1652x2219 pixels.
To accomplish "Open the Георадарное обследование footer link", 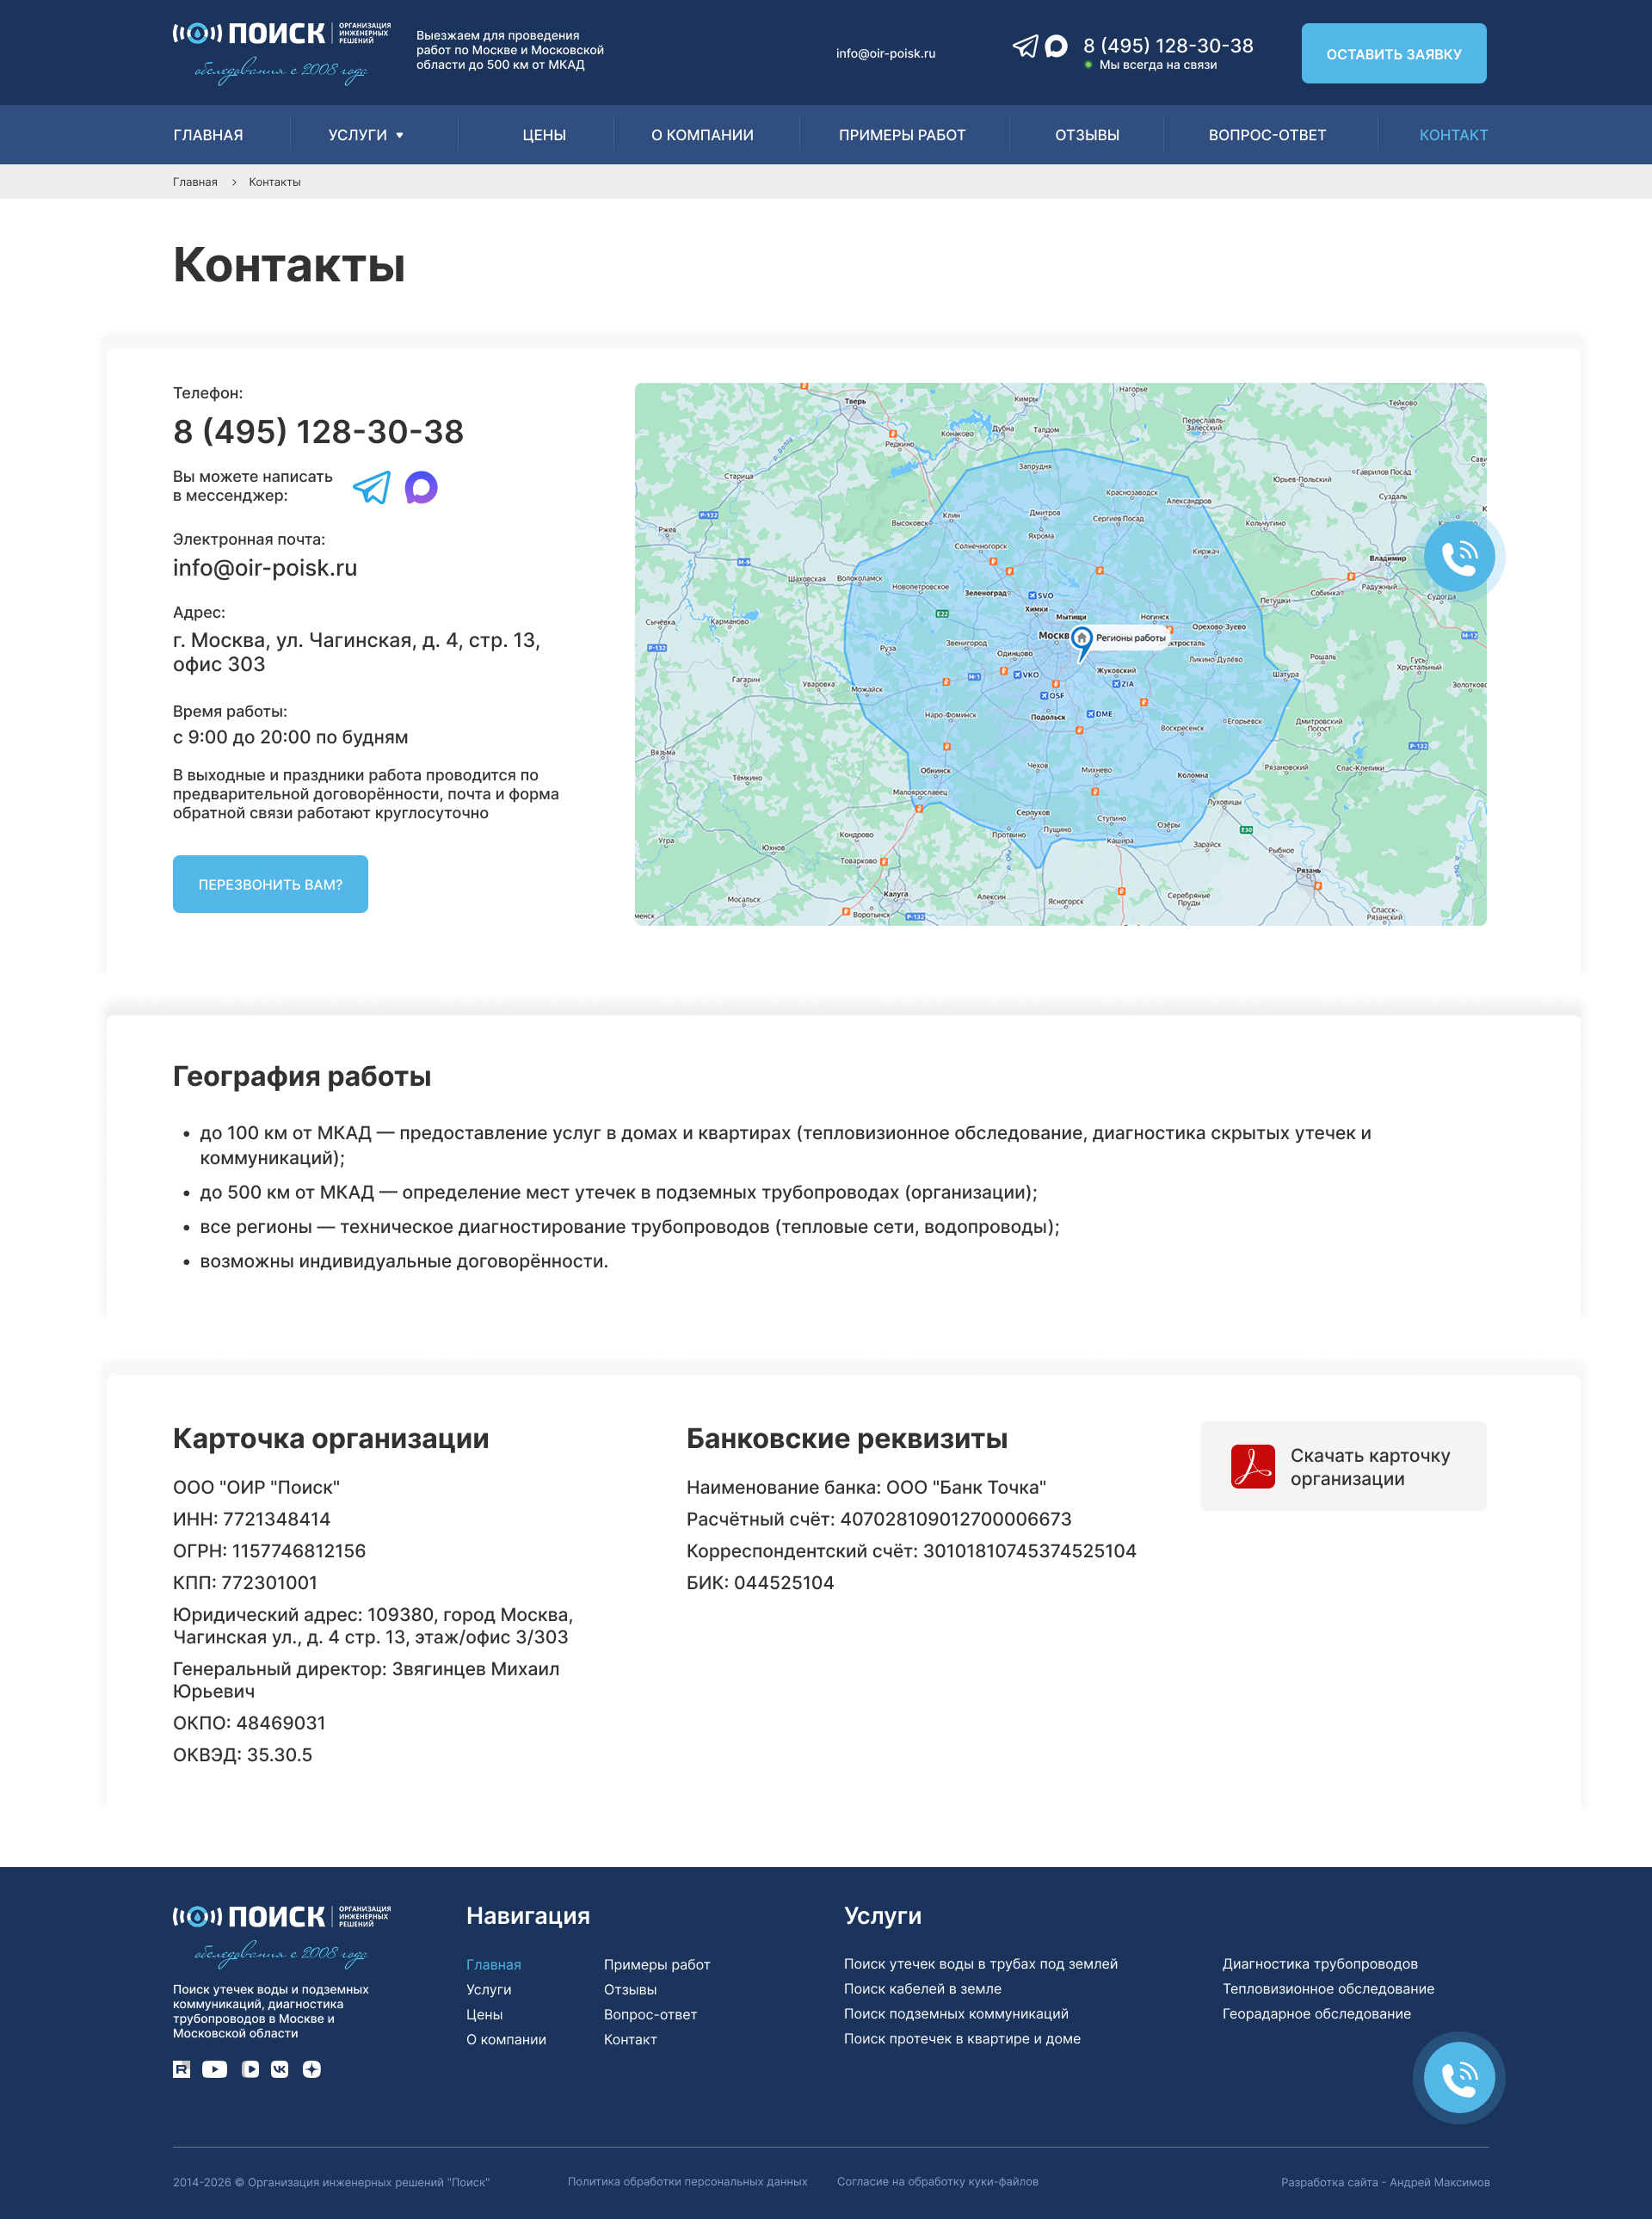I will tap(1316, 2013).
